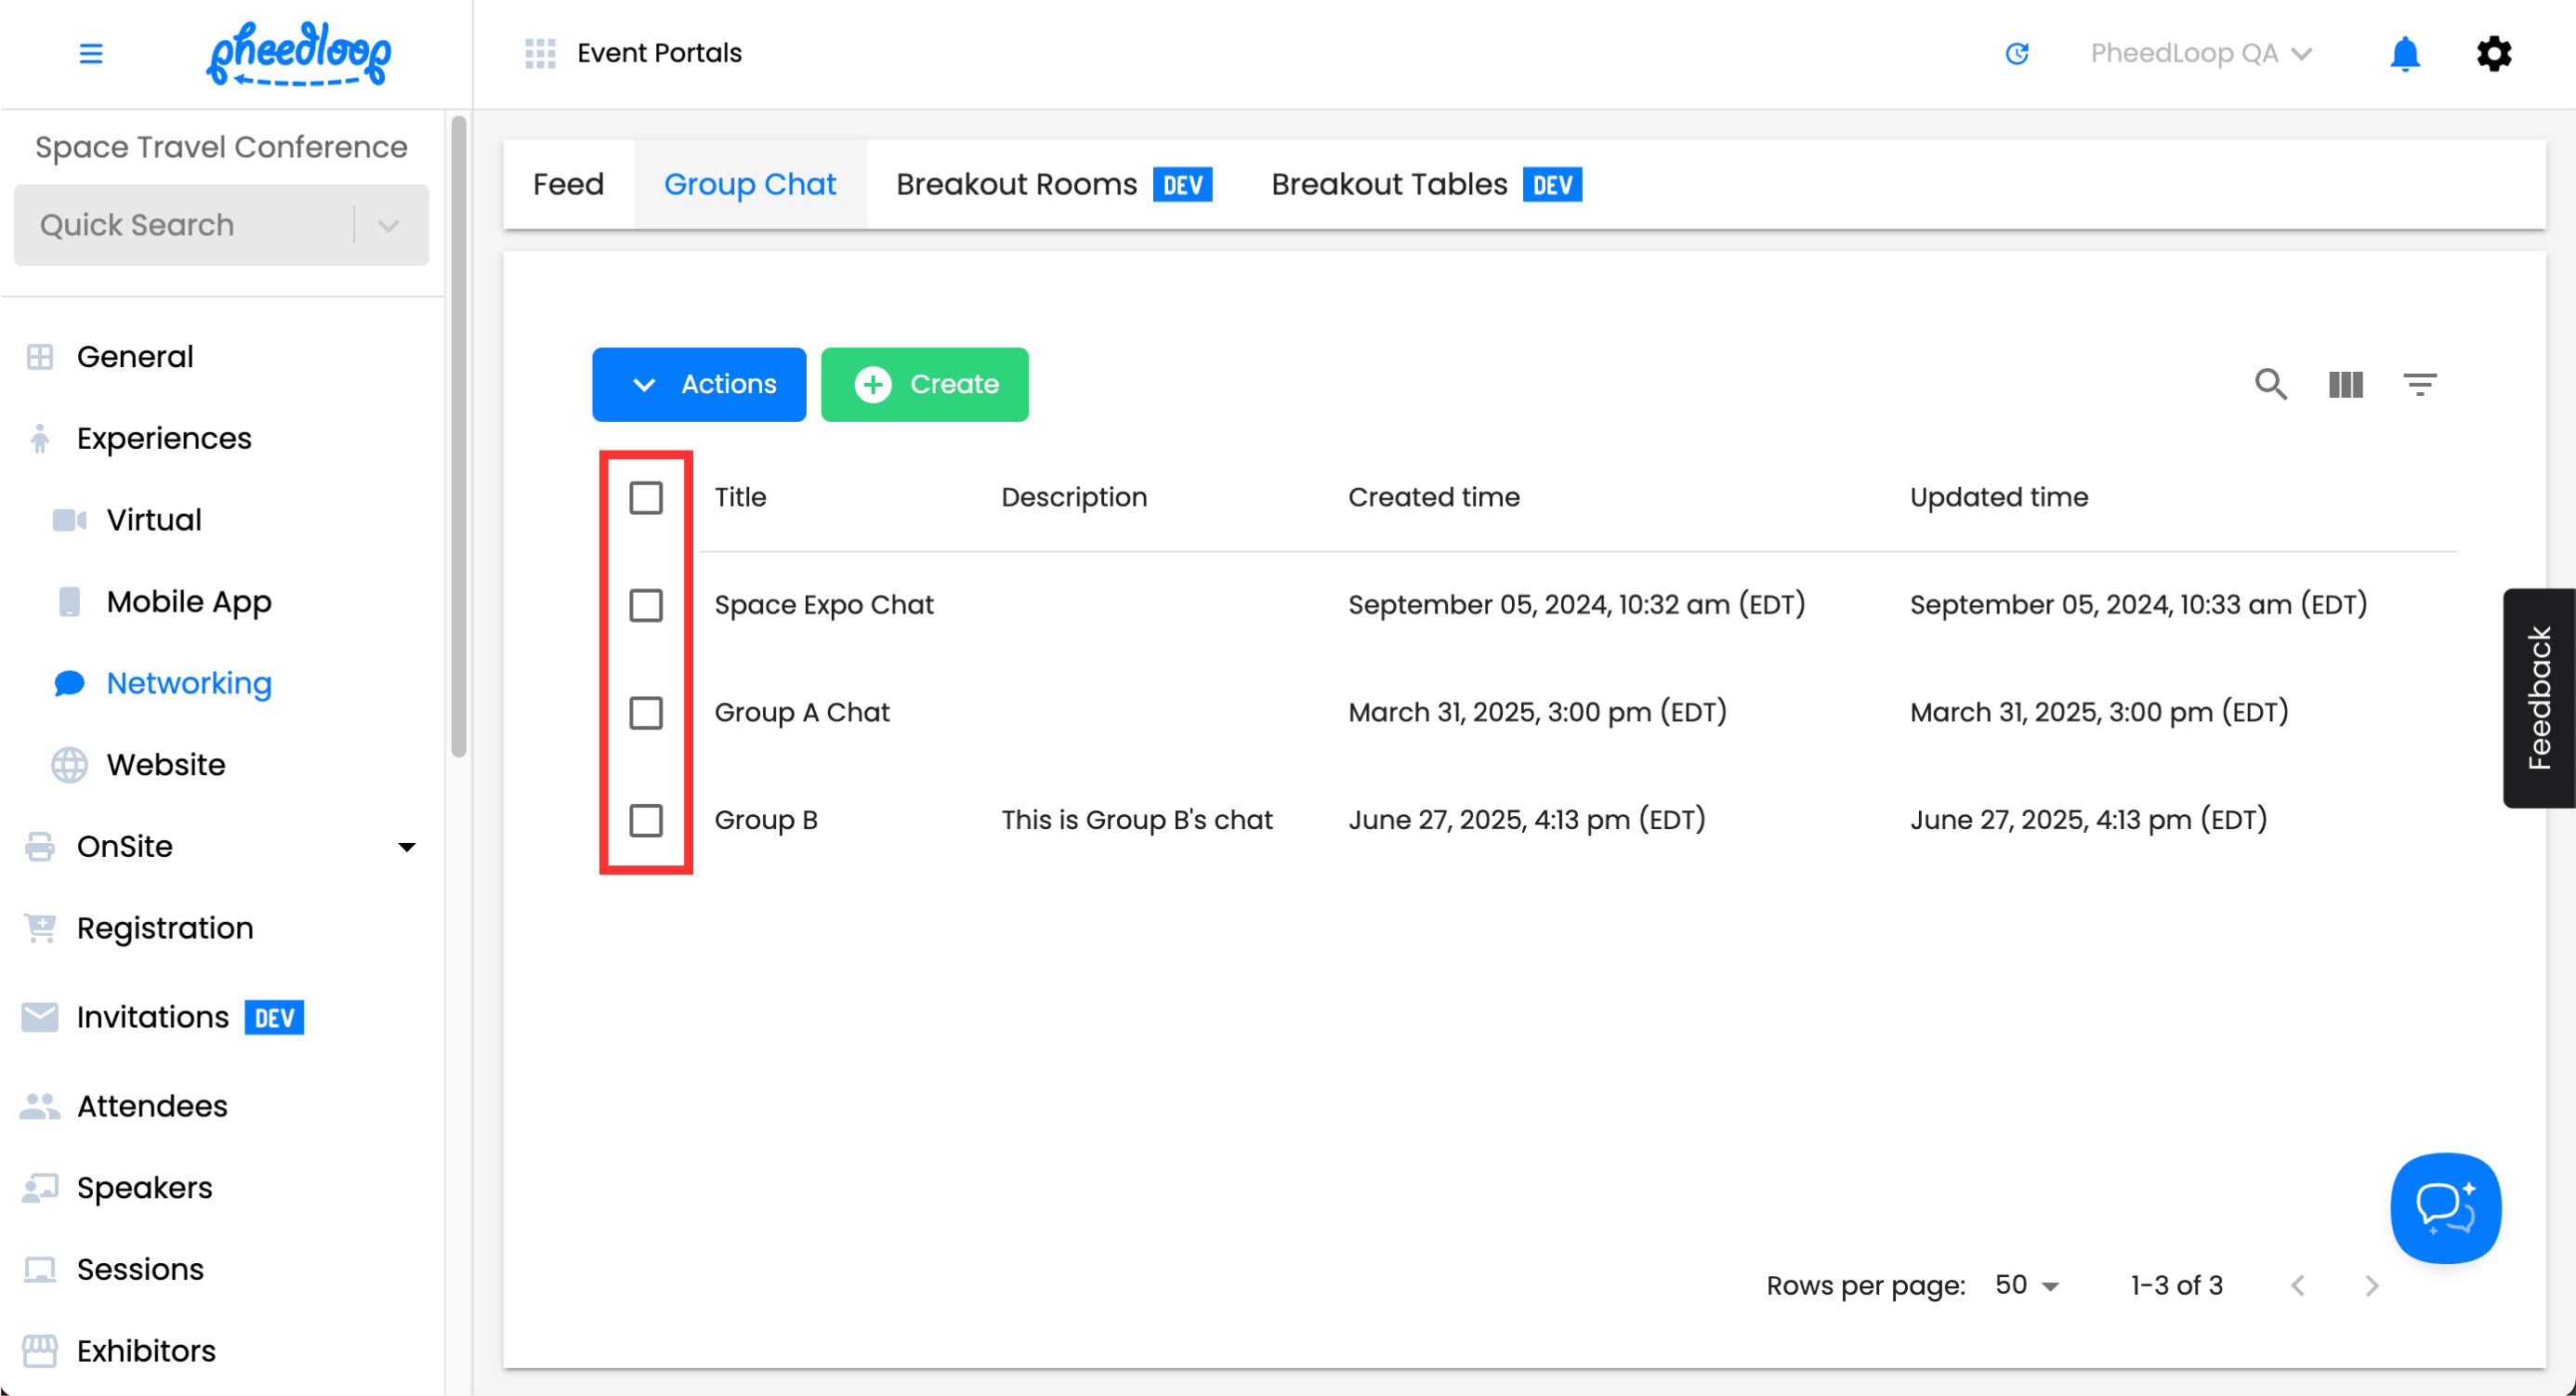
Task: Open the Actions dropdown
Action: 699,384
